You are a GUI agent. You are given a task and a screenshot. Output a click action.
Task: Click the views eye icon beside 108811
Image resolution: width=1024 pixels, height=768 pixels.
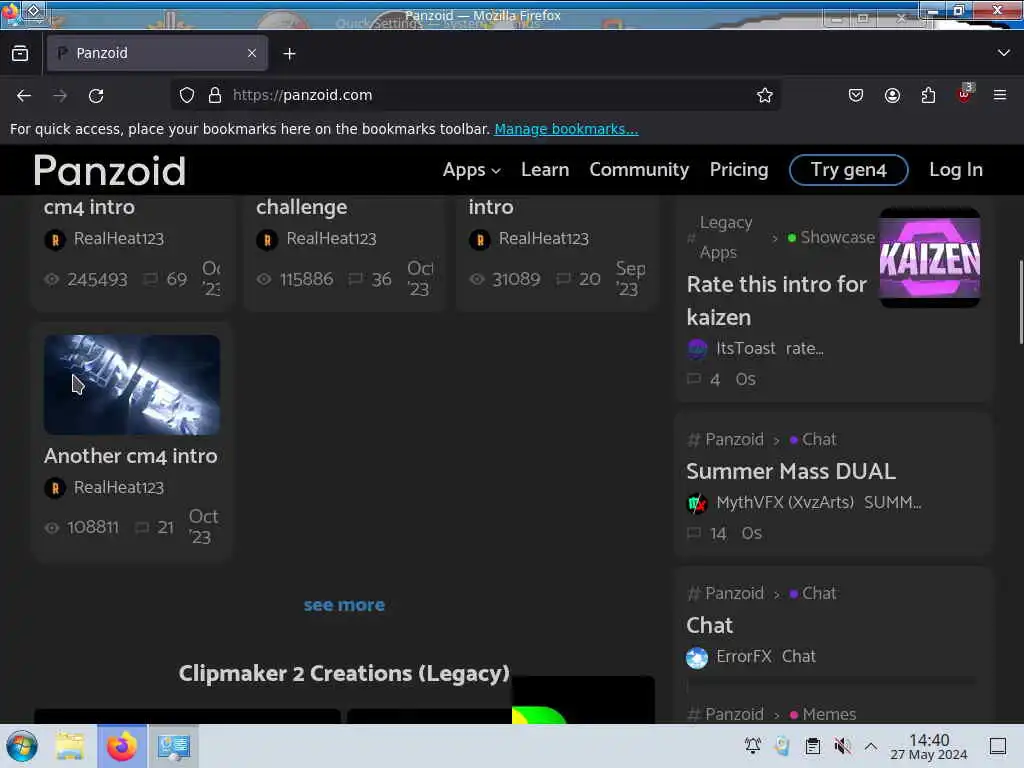(52, 528)
